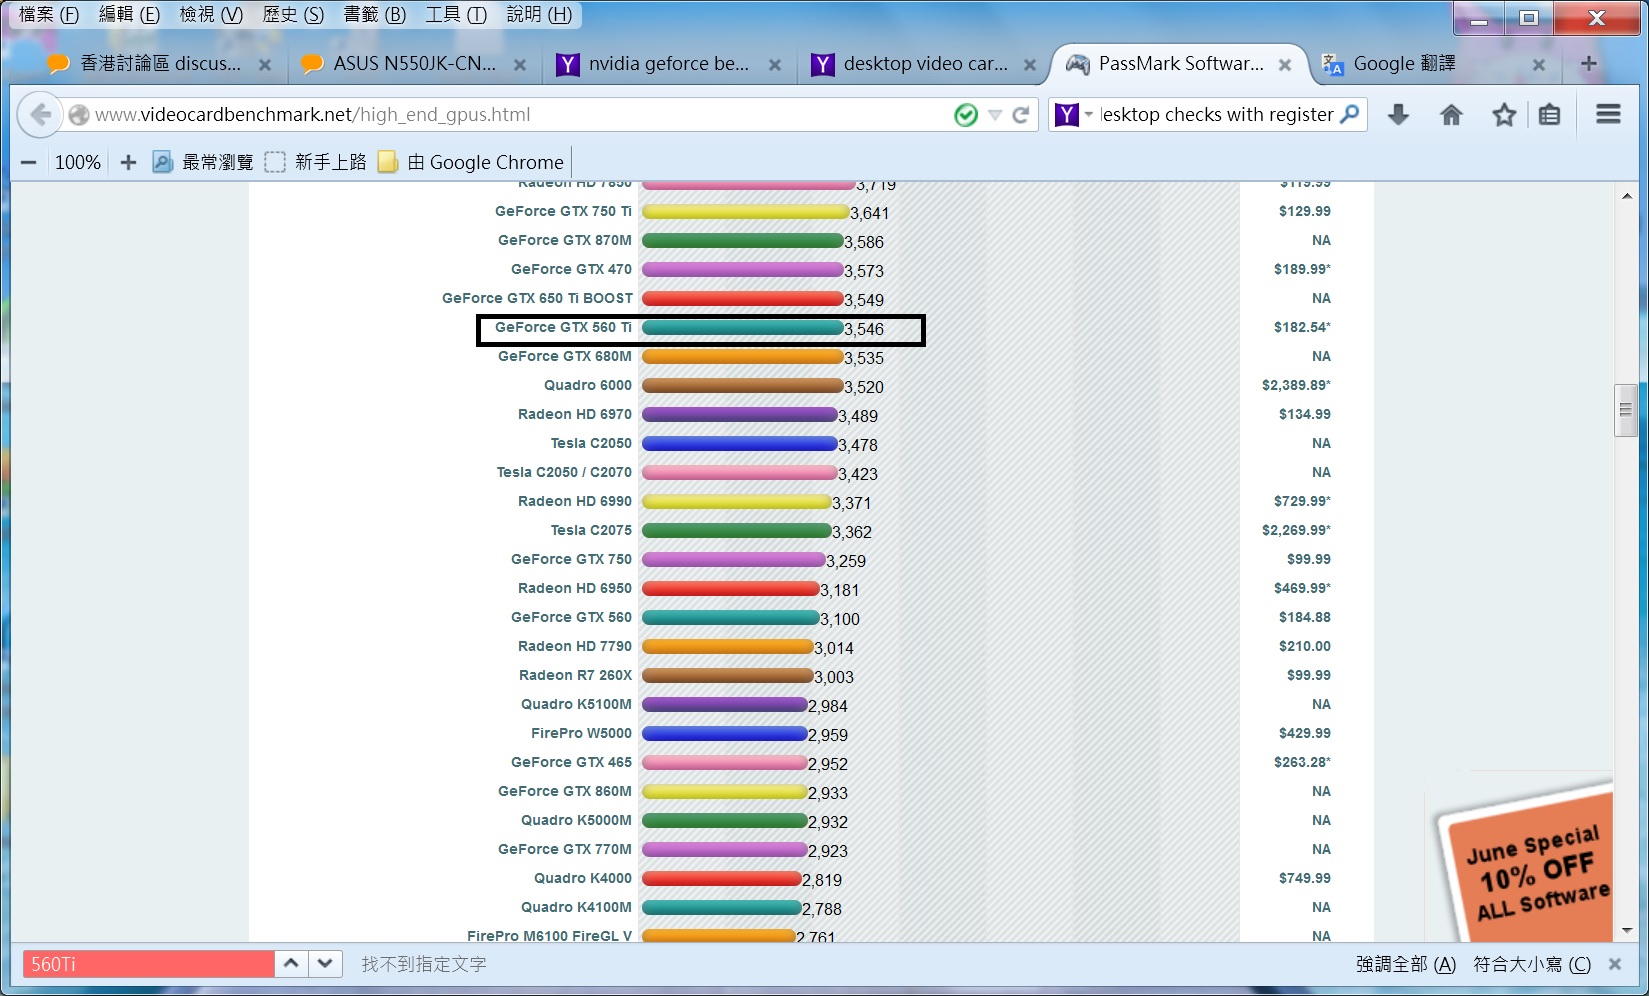Go to the home page icon

(x=1451, y=115)
